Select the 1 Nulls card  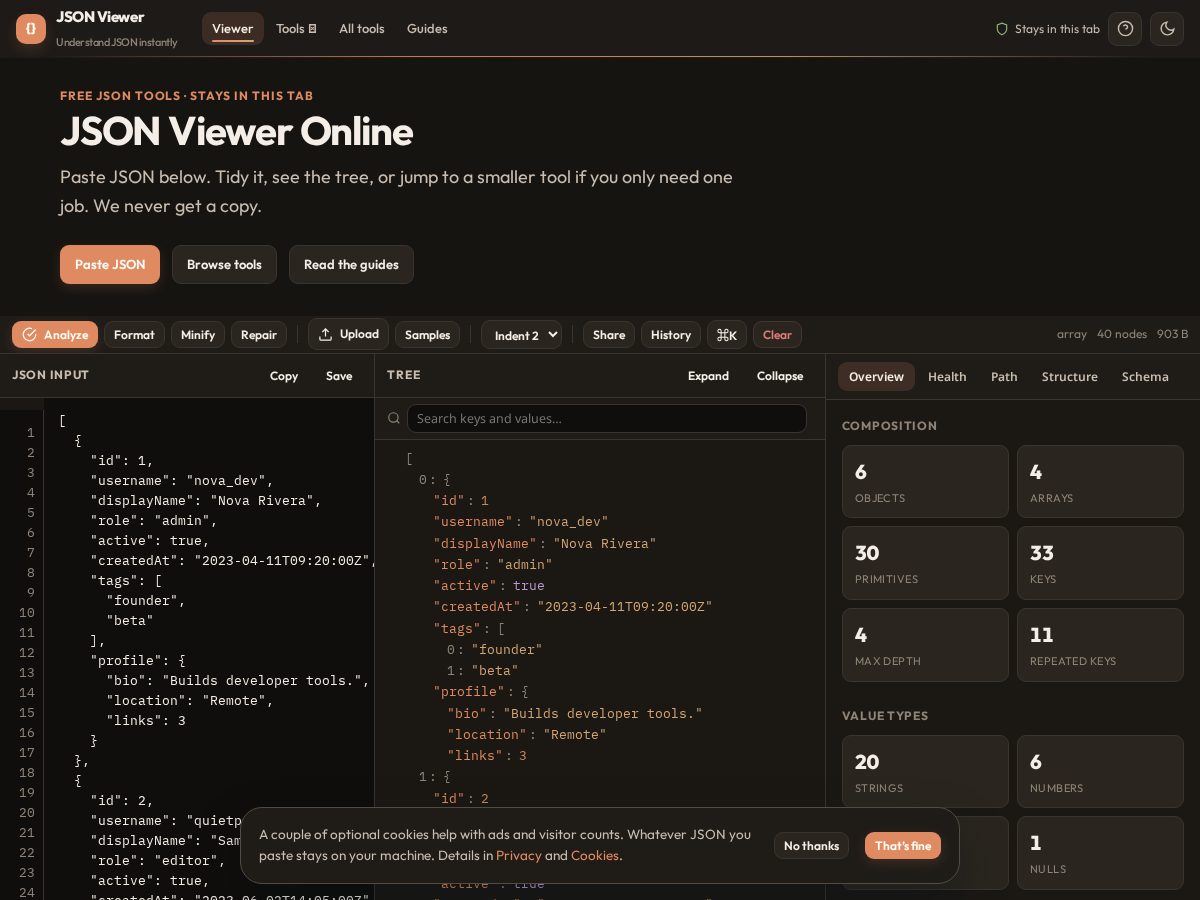1100,853
